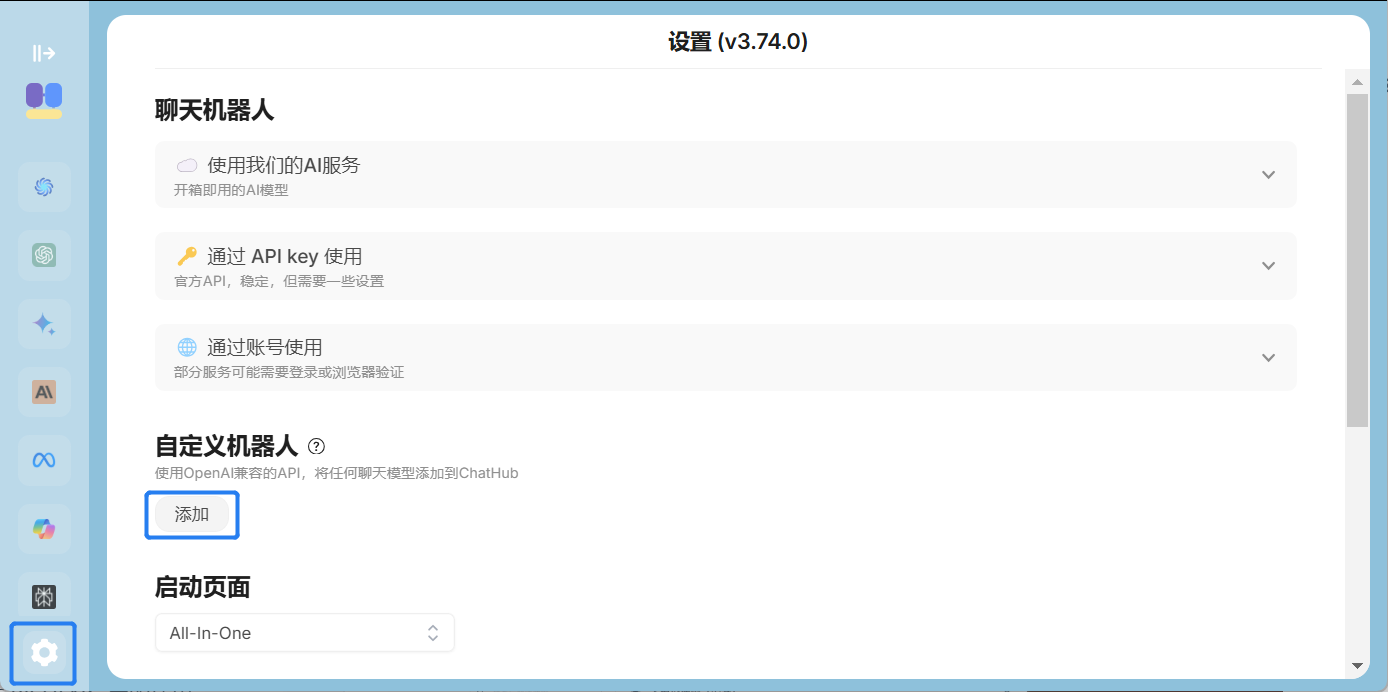Viewport: 1388px width, 692px height.
Task: Click the help icon beside 自定义机器人
Action: 316,446
